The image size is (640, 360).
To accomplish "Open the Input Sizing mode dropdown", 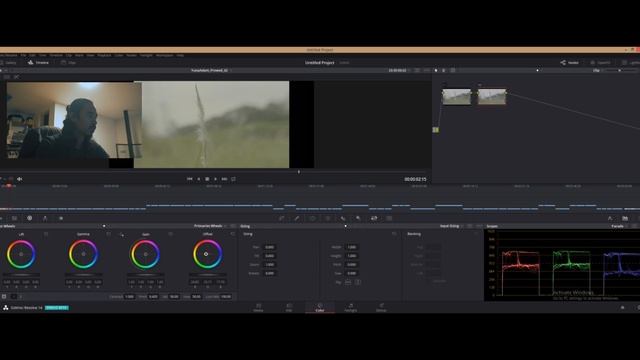I will (451, 226).
